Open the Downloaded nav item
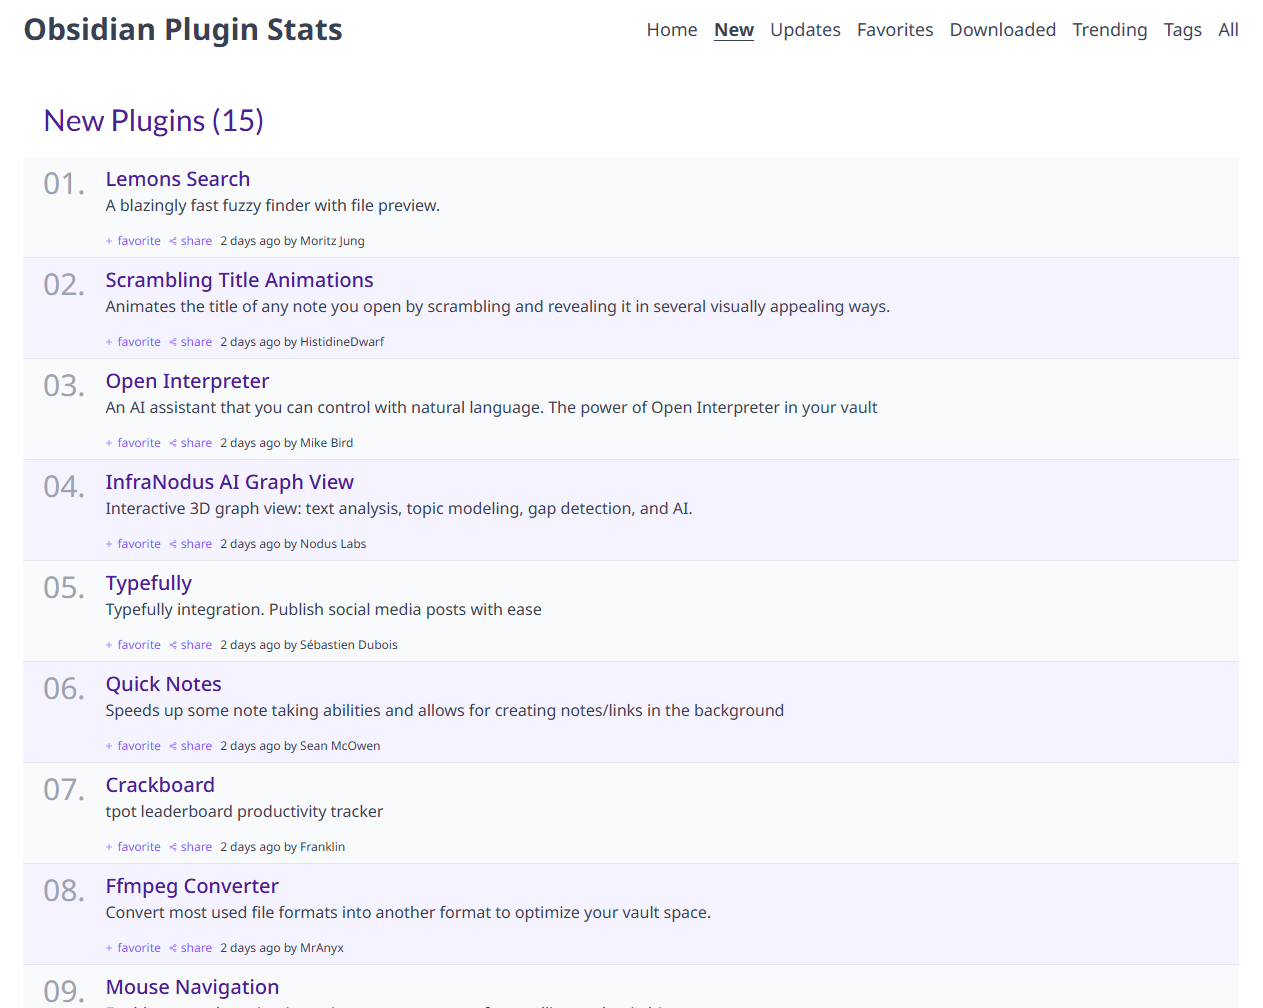 (1003, 30)
